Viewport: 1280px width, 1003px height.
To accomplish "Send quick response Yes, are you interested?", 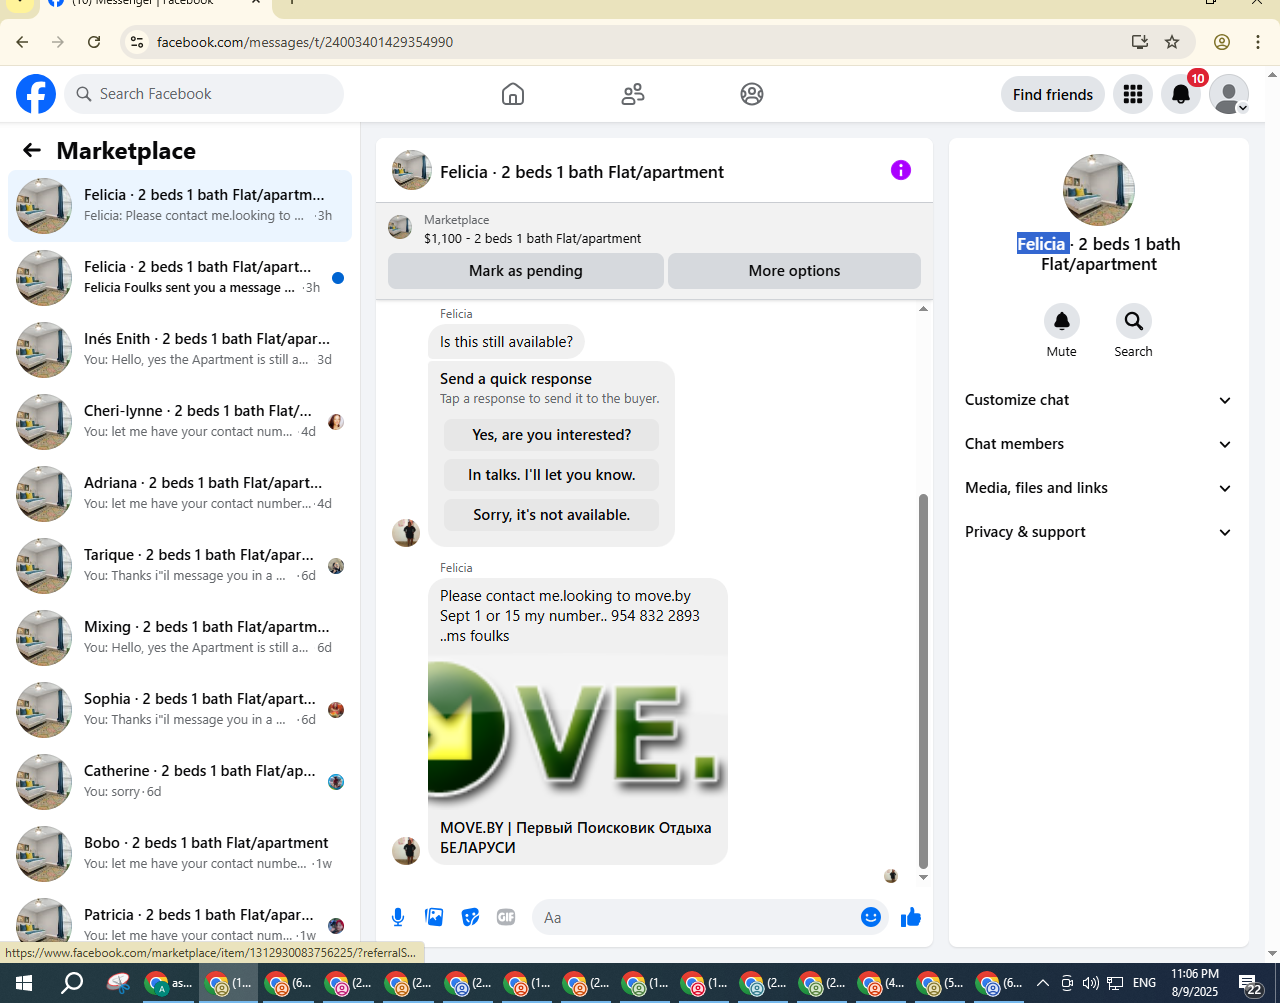I will (x=552, y=435).
